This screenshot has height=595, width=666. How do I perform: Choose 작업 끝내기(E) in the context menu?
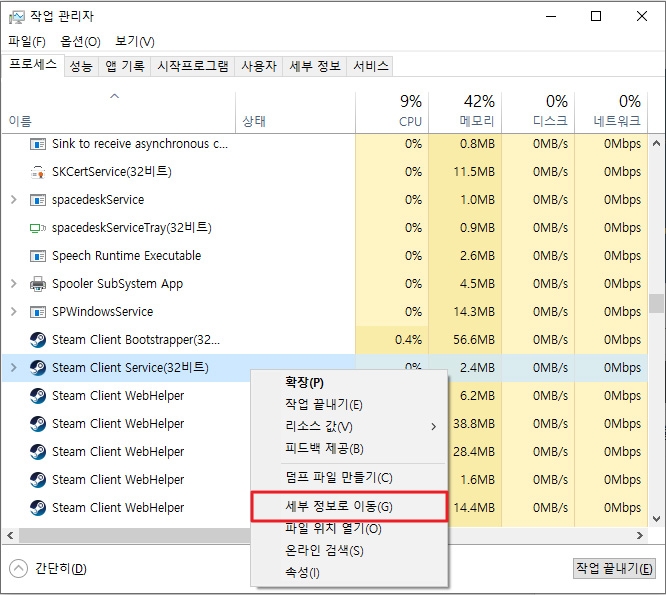click(349, 404)
